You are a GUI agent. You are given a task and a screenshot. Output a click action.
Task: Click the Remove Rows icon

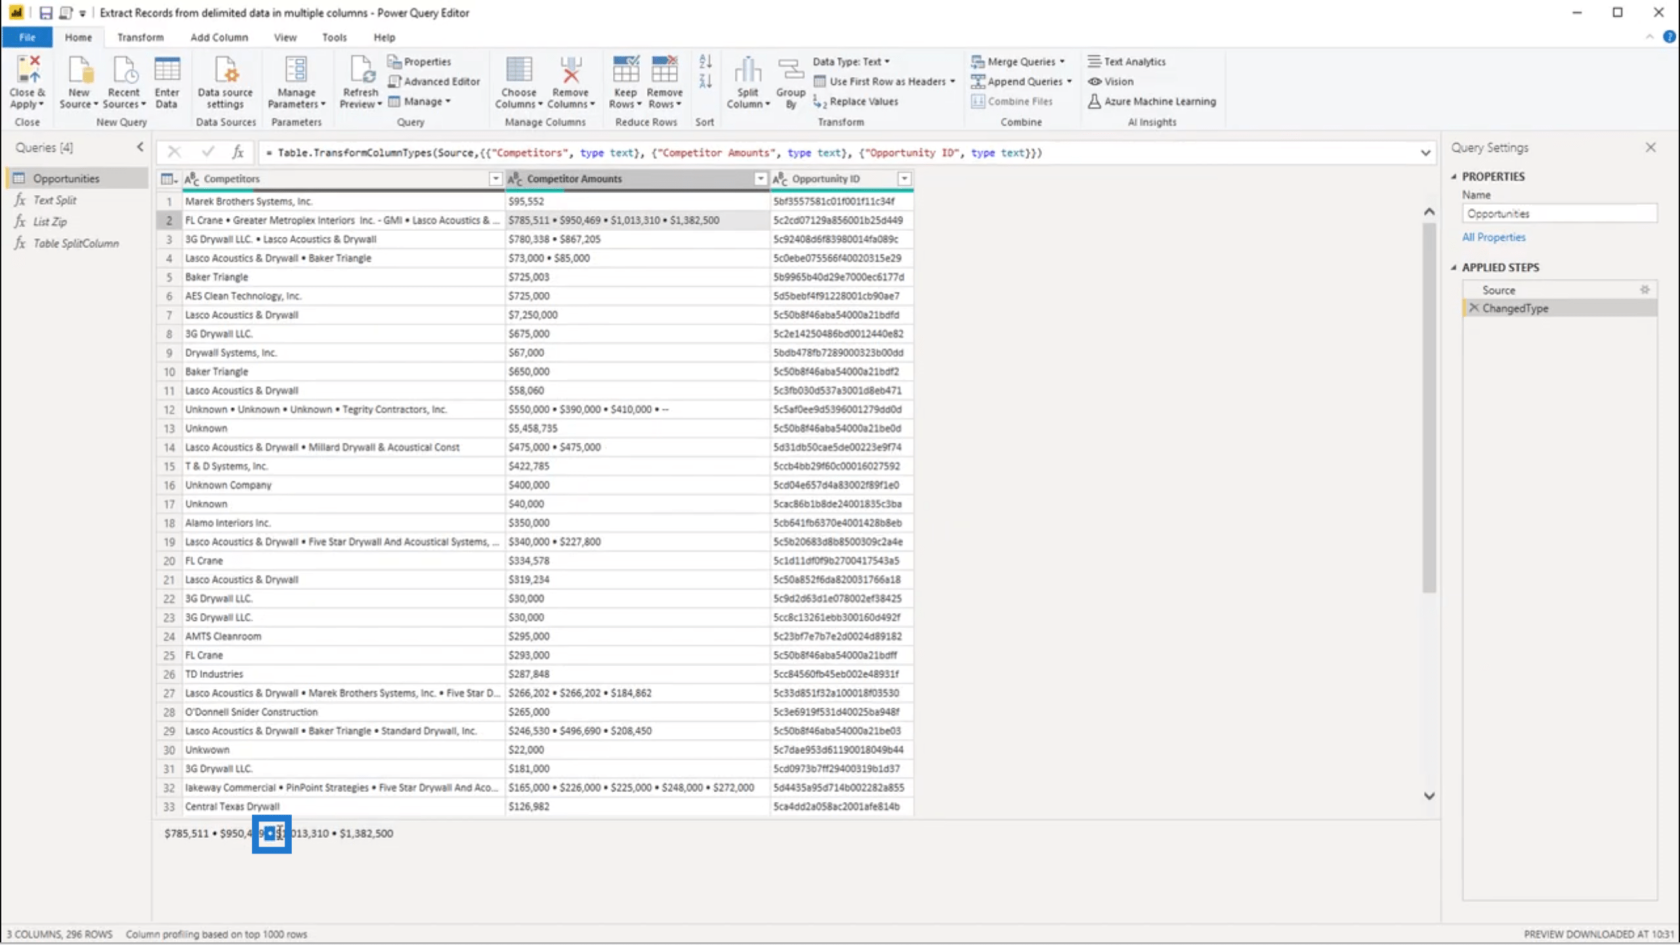click(x=664, y=71)
